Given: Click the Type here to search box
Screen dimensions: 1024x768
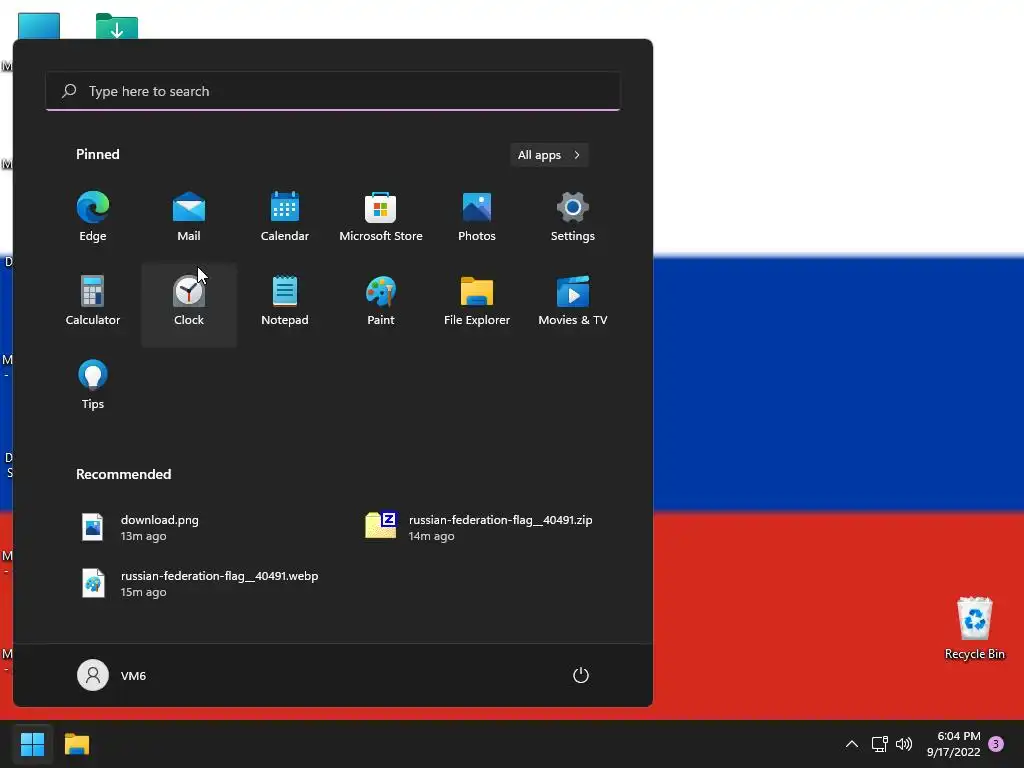Looking at the screenshot, I should (333, 91).
